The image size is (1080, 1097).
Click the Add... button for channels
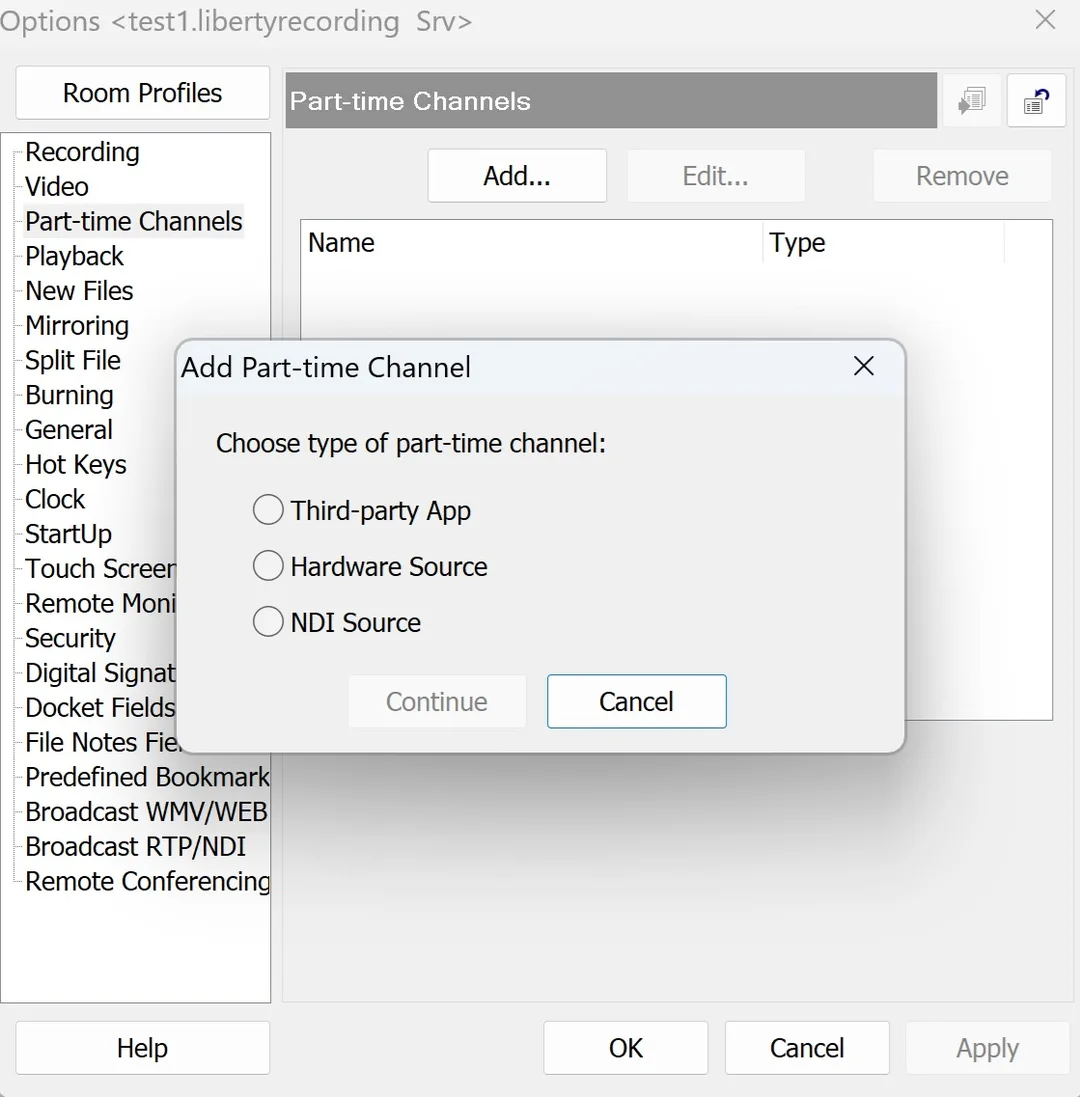517,176
